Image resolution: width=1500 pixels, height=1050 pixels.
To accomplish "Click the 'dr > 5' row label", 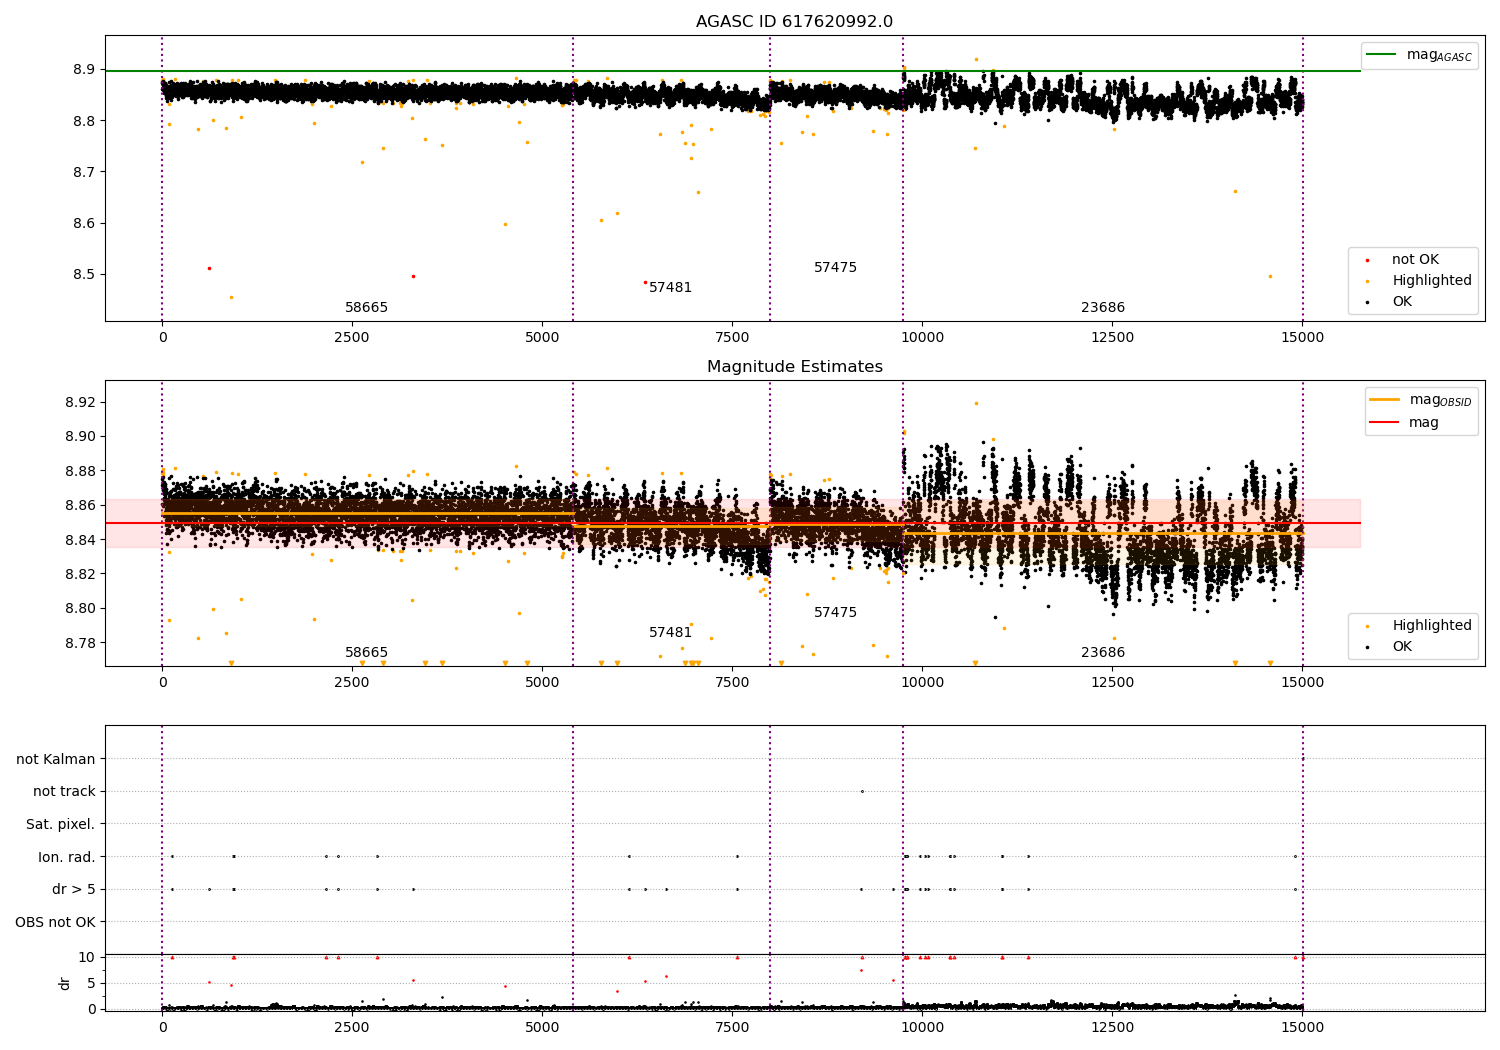I will pos(74,889).
